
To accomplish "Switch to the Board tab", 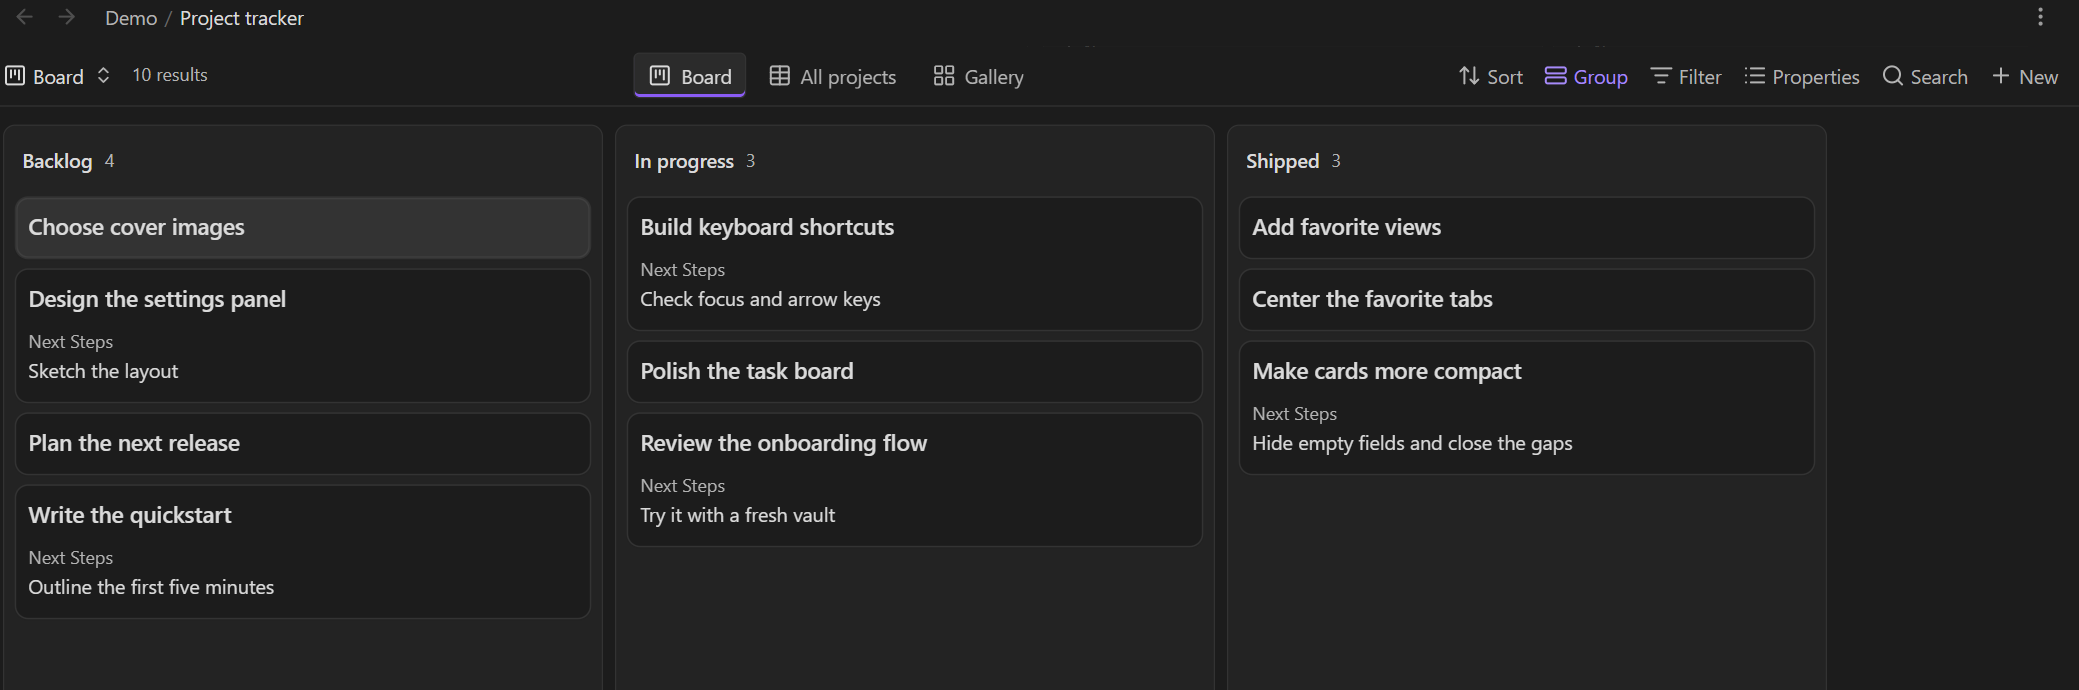I will tap(690, 76).
